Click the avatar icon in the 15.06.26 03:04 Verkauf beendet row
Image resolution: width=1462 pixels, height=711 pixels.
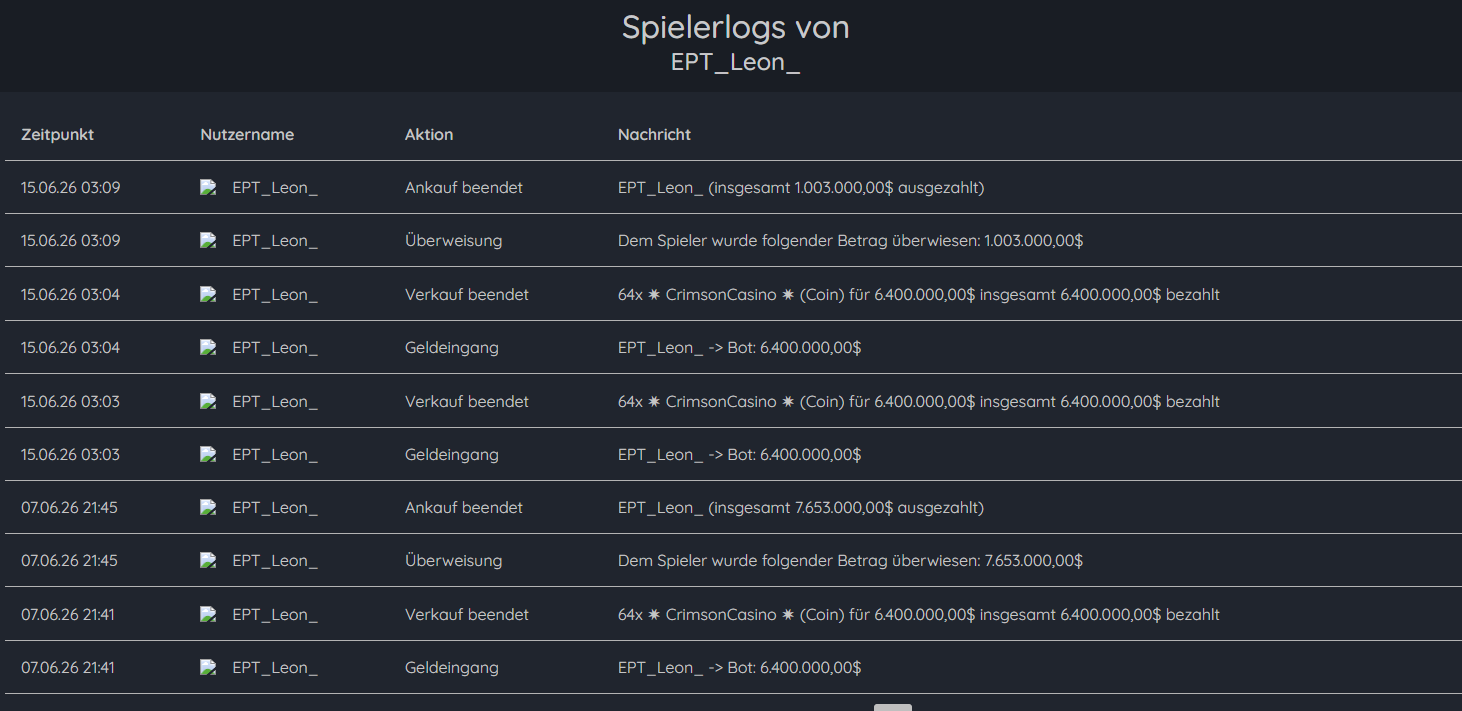208,294
